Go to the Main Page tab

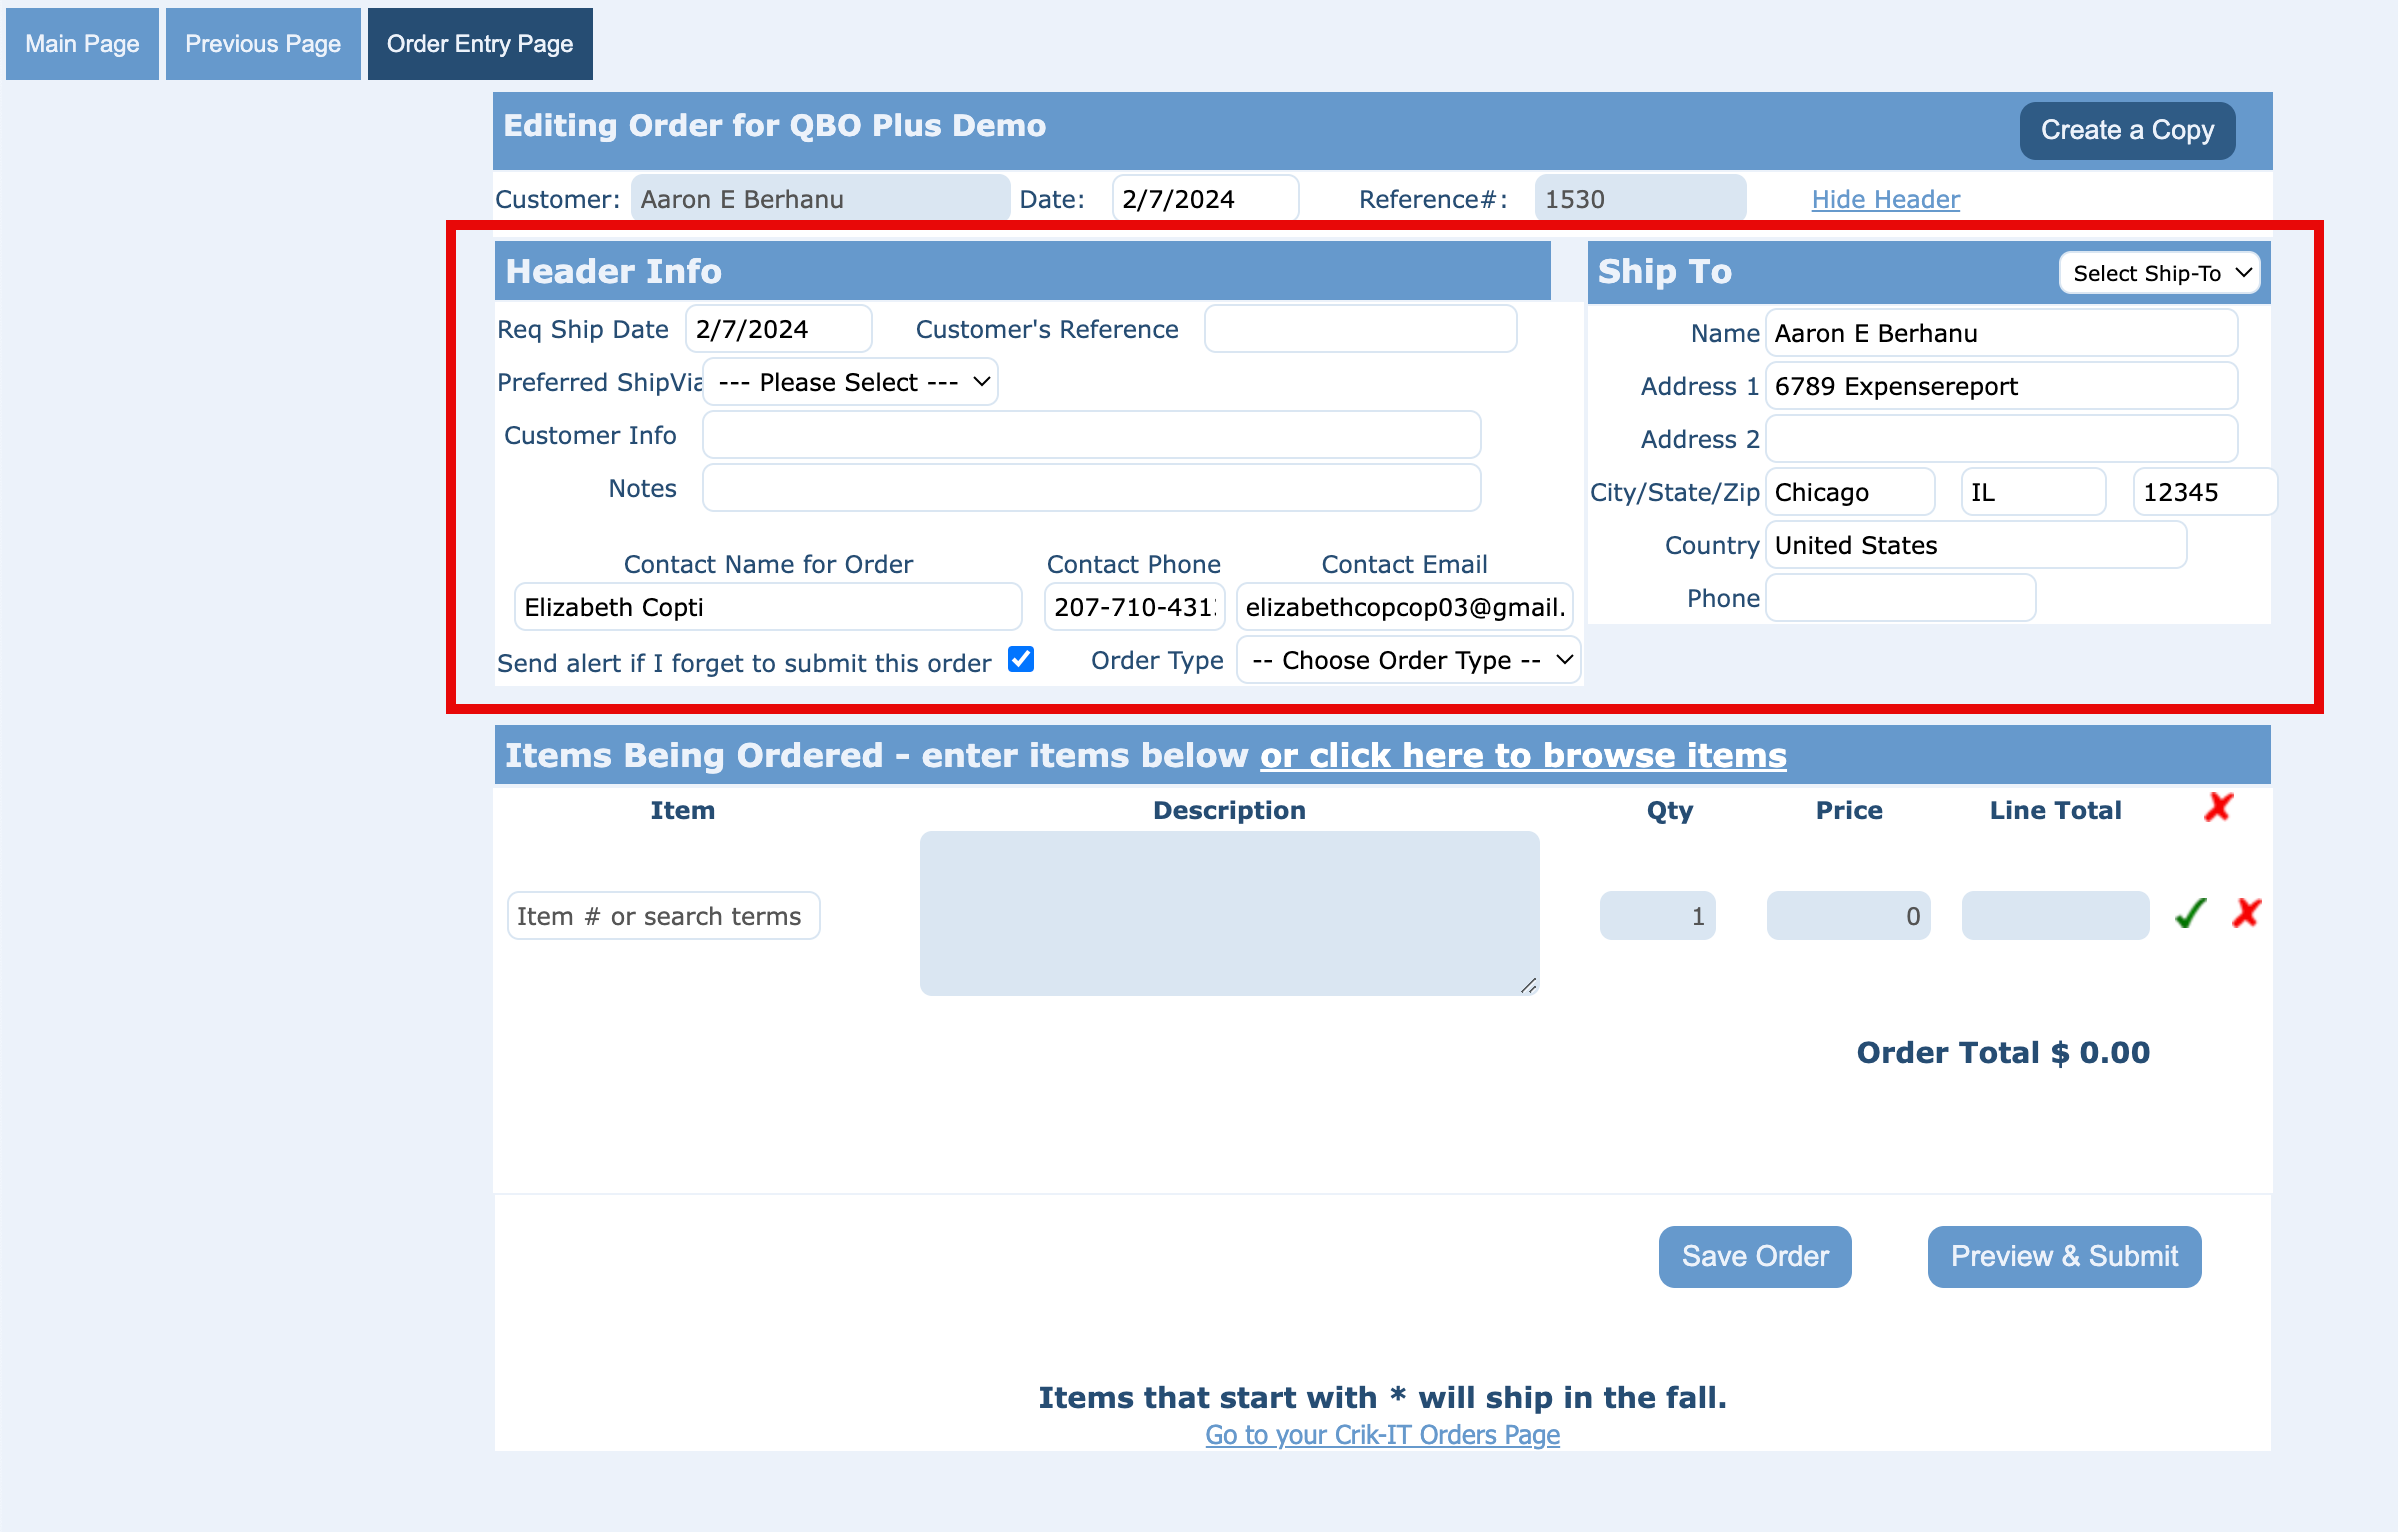click(x=82, y=44)
